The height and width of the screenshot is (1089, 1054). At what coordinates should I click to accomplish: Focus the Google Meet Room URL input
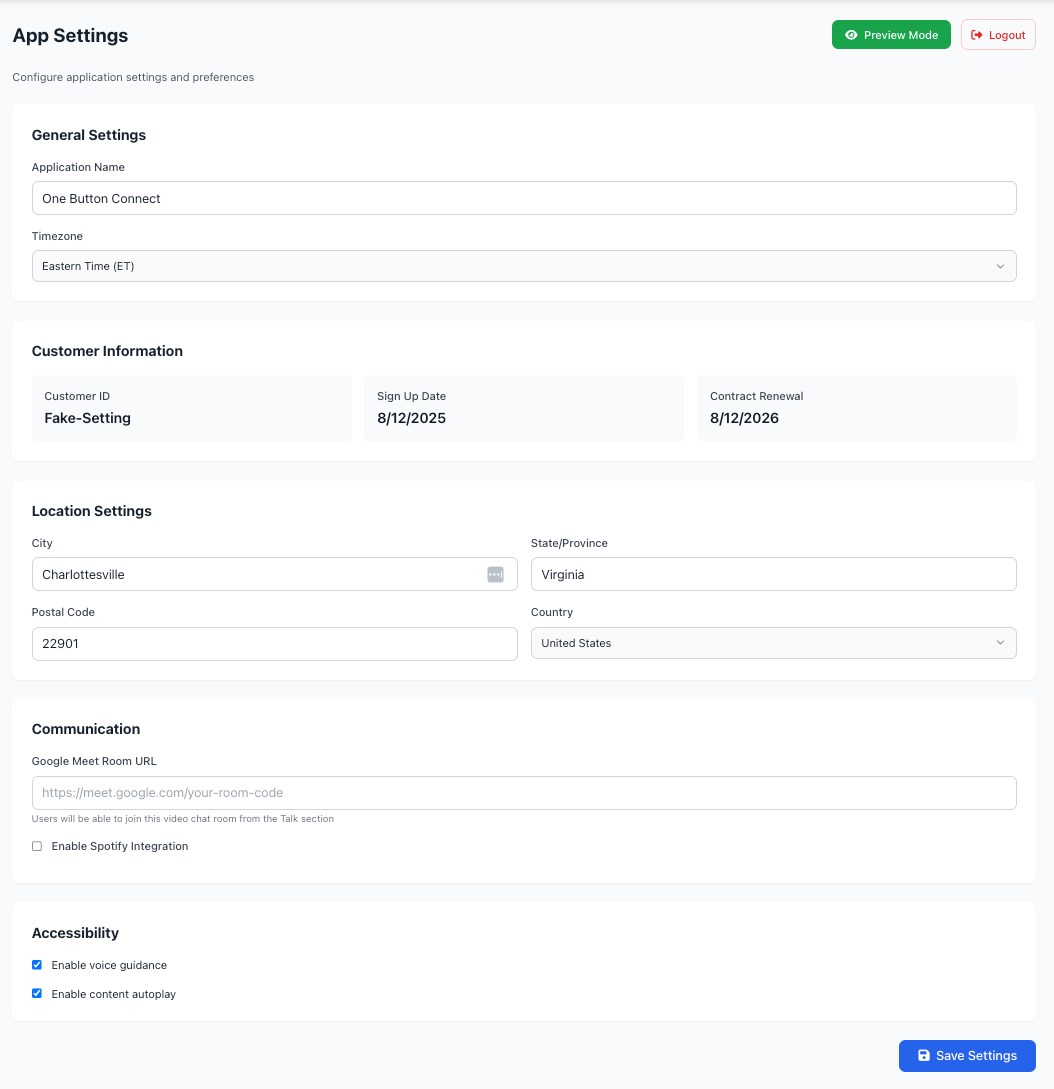coord(524,793)
